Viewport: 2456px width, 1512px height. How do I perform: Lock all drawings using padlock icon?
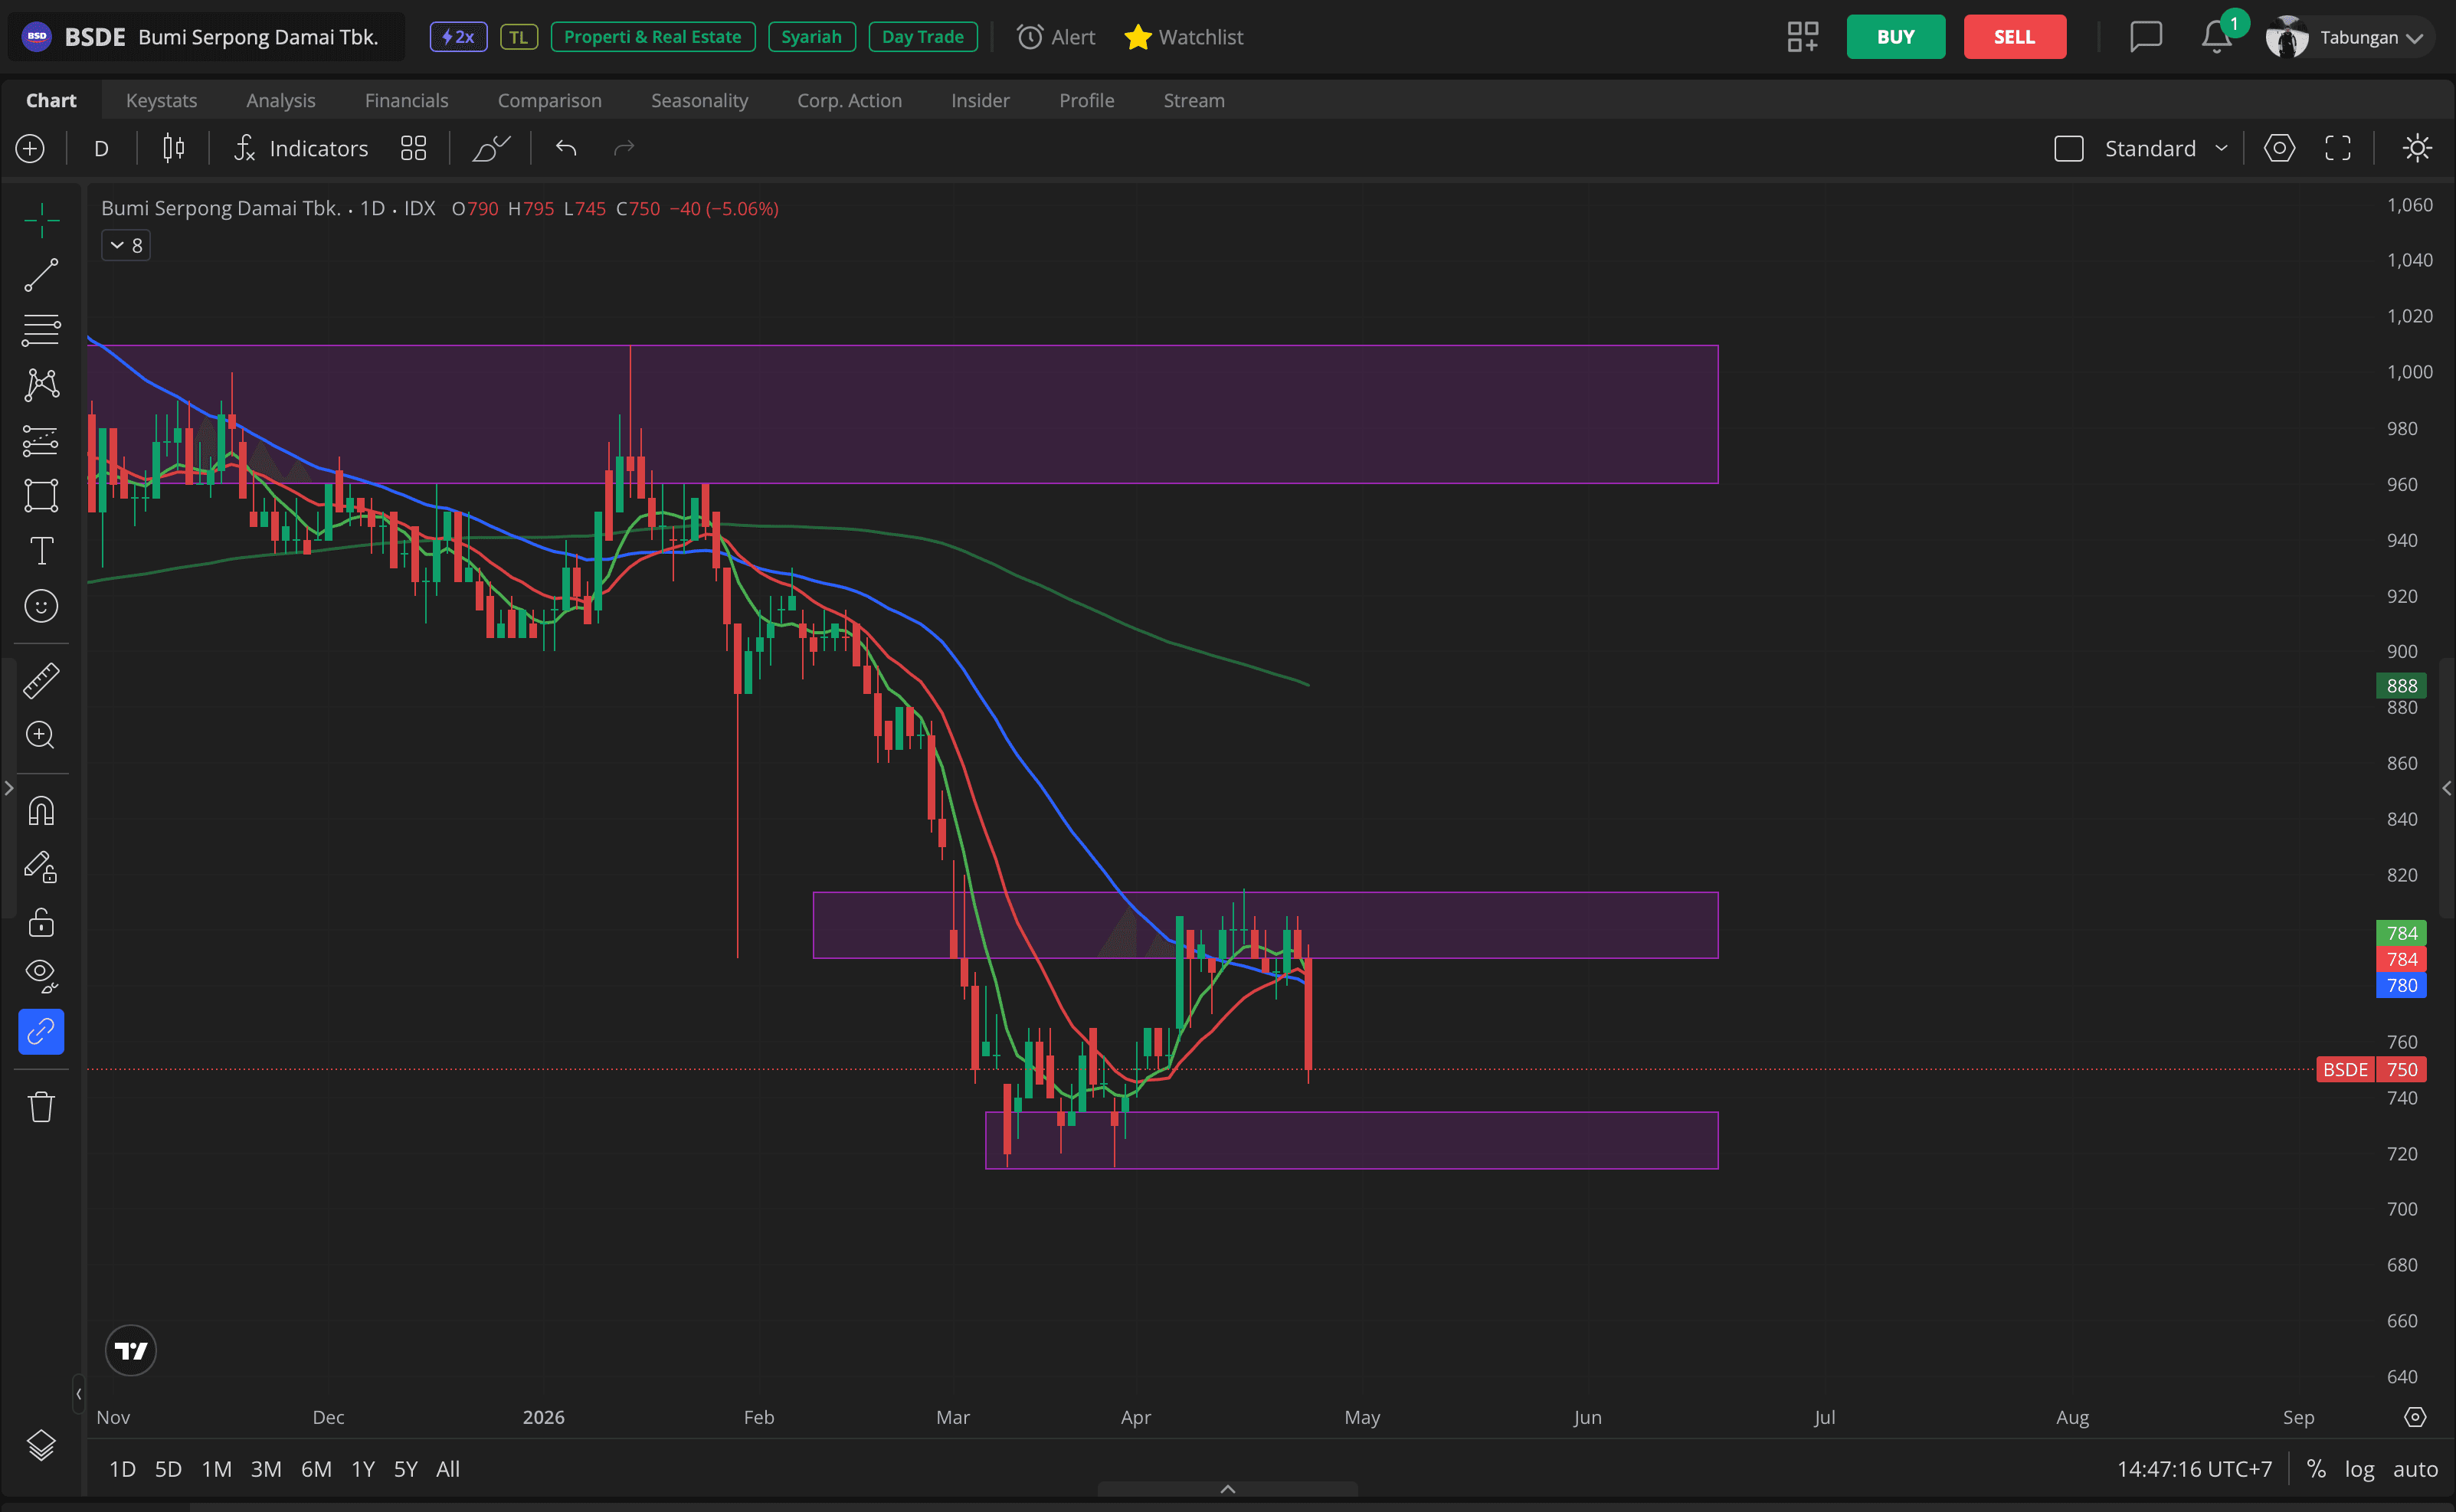41,922
